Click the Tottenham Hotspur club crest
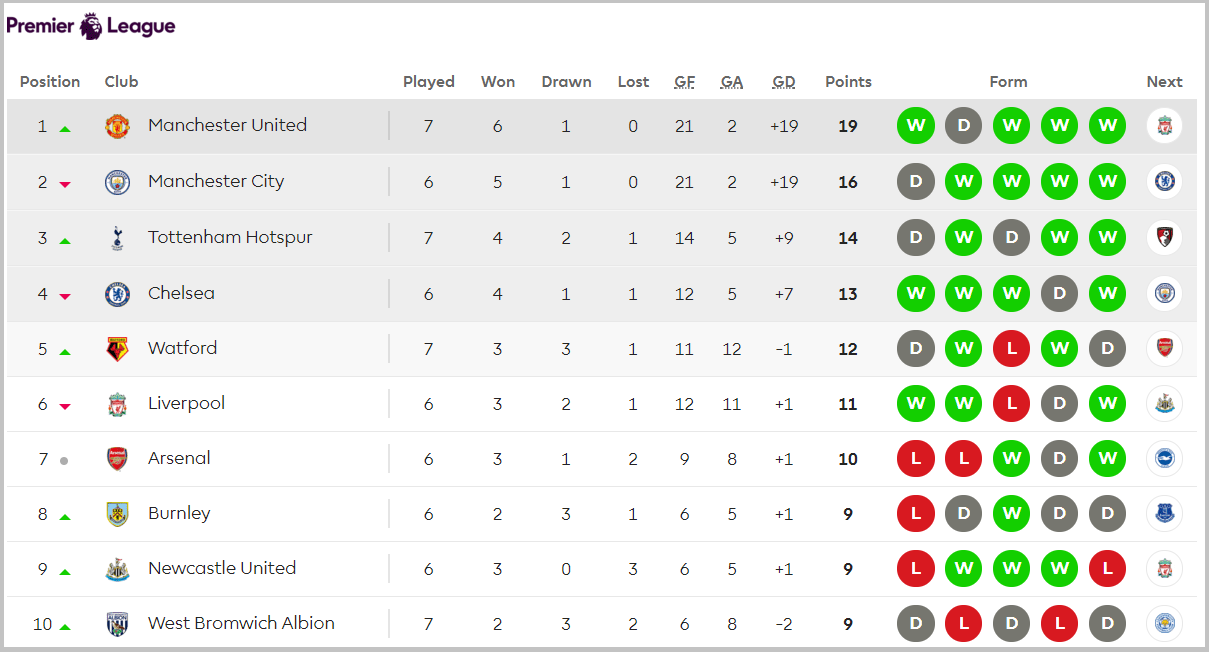The width and height of the screenshot is (1209, 652). tap(118, 238)
